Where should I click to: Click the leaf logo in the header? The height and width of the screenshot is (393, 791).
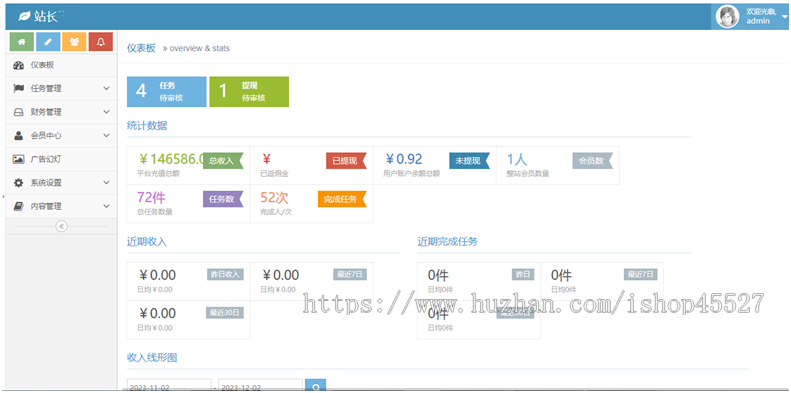click(24, 16)
